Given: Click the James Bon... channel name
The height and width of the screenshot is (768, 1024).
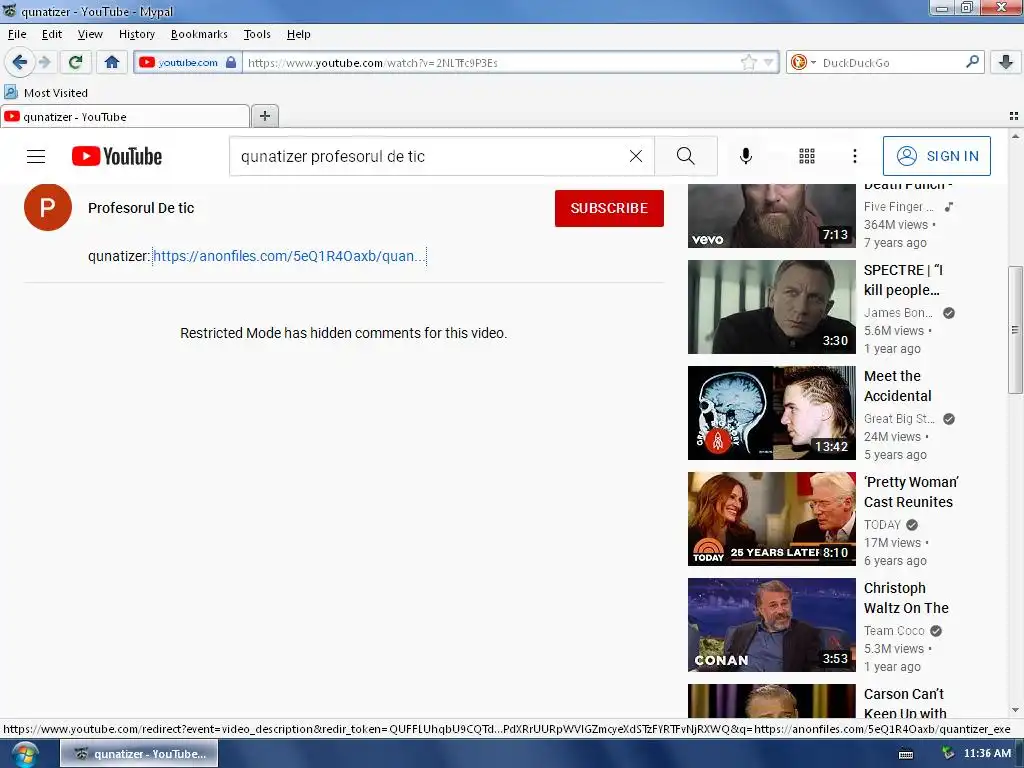Looking at the screenshot, I should pos(898,313).
